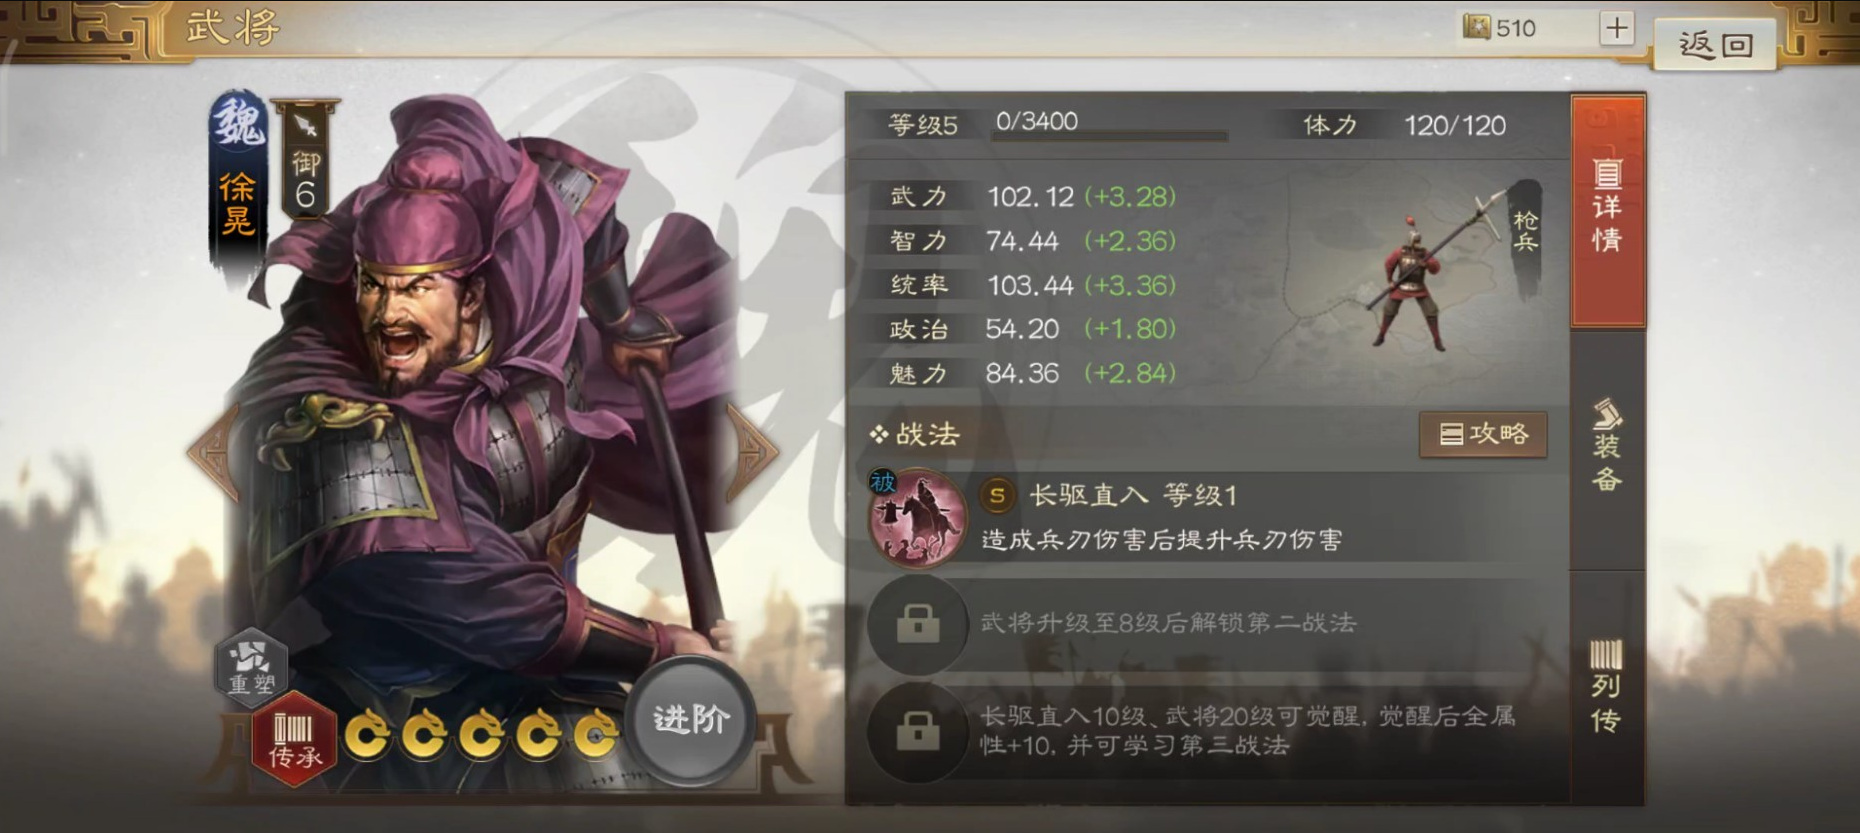Screen dimensions: 1860x833
Task: Click the fifth gold star icon
Action: pos(596,735)
